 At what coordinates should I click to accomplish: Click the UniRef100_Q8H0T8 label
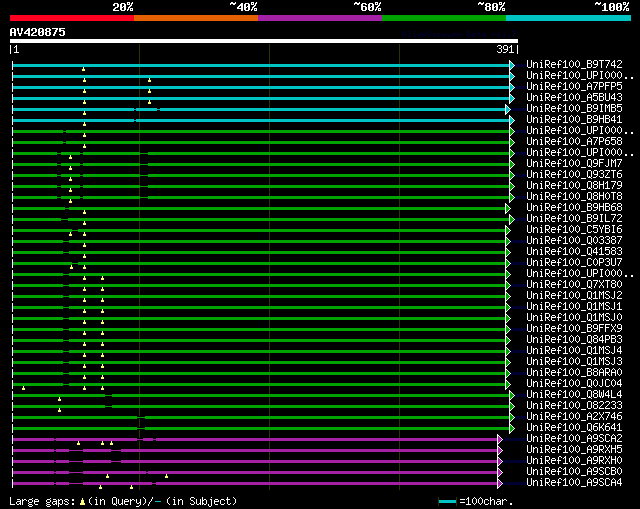coord(574,197)
